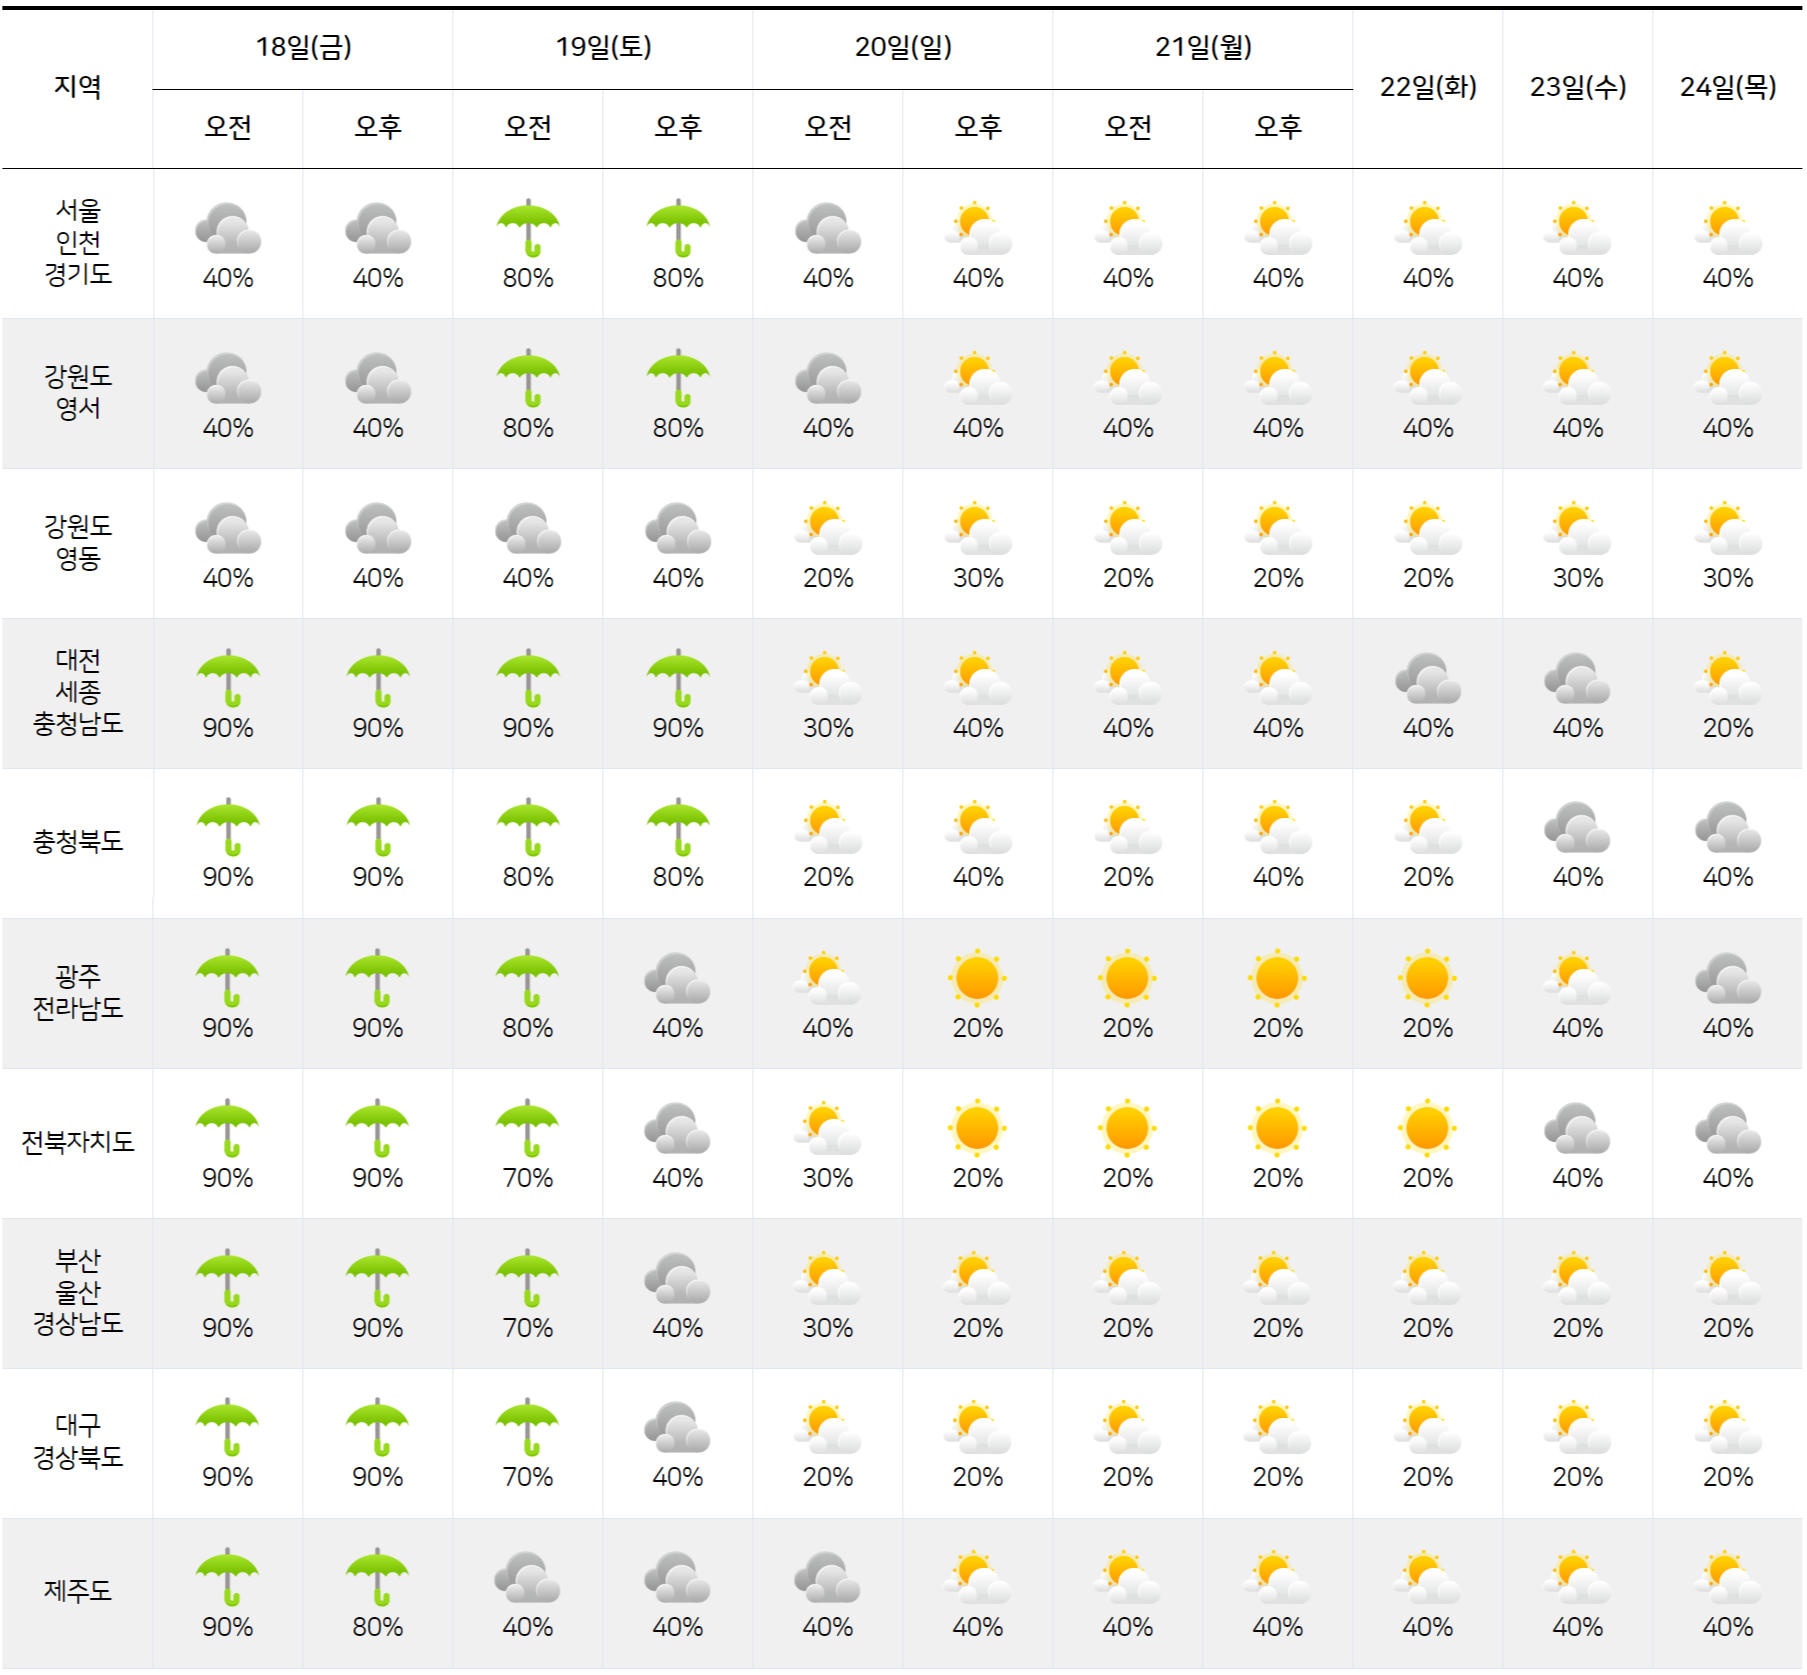Click the 70% value for 대구 경상북도 19일 오전
1807x1675 pixels.
(x=528, y=1477)
